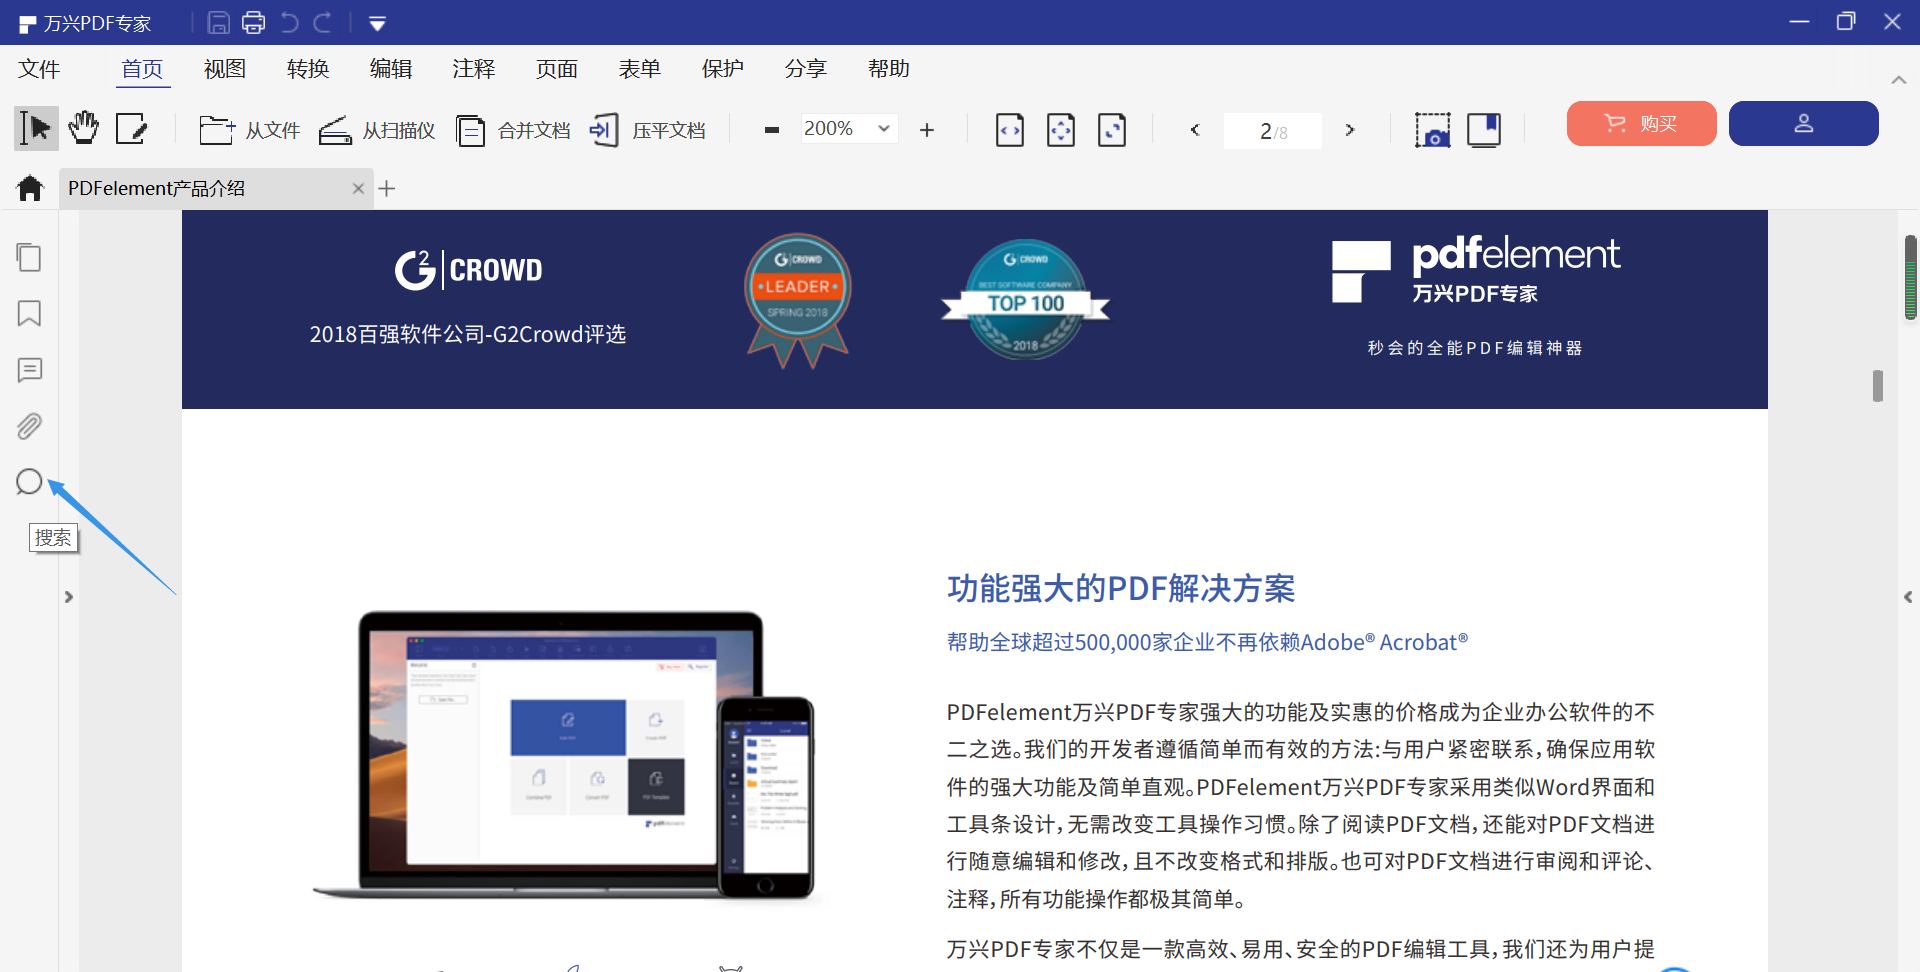
Task: Select the Hand tool for panning
Action: click(83, 128)
